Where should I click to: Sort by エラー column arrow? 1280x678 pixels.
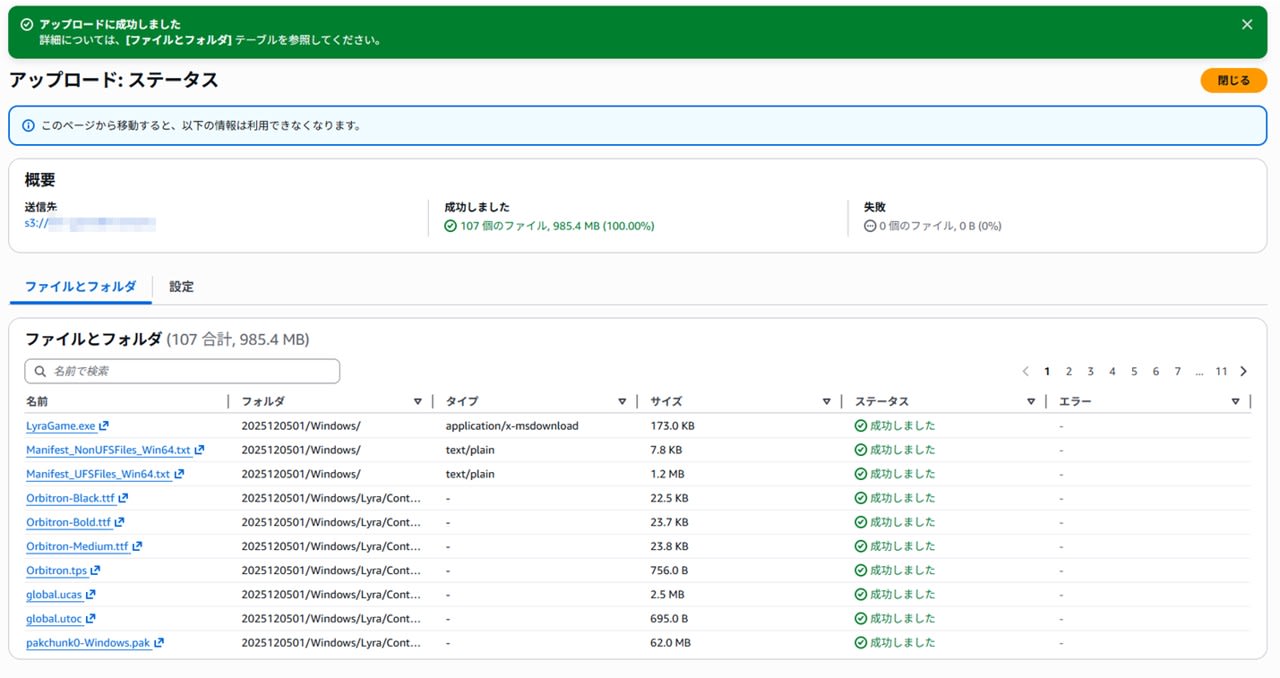[1235, 402]
